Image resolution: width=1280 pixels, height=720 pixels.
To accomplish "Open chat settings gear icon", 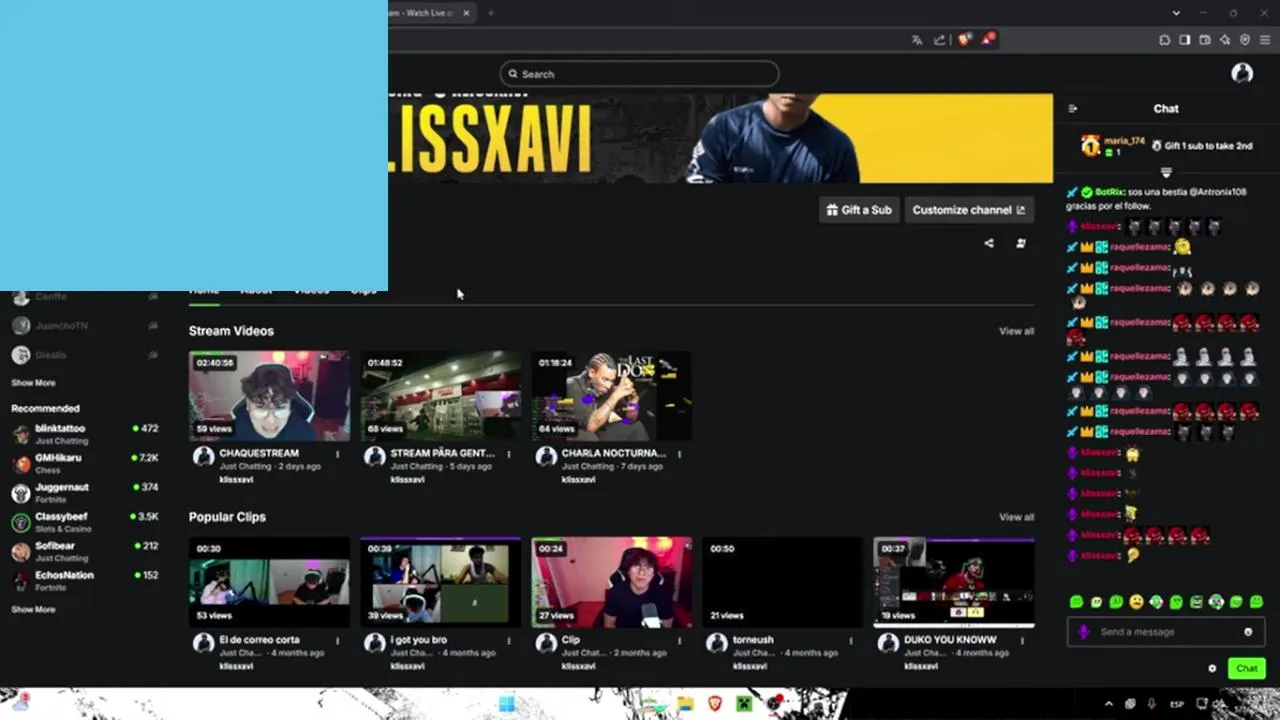I will pyautogui.click(x=1212, y=668).
